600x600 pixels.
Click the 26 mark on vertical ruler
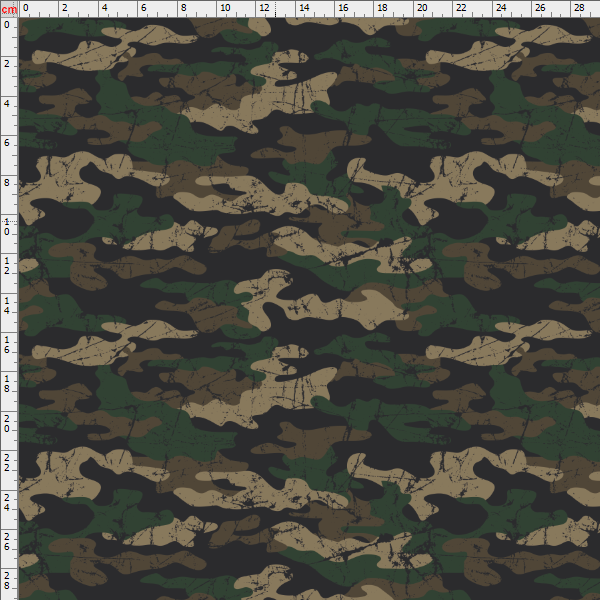pos(7,542)
